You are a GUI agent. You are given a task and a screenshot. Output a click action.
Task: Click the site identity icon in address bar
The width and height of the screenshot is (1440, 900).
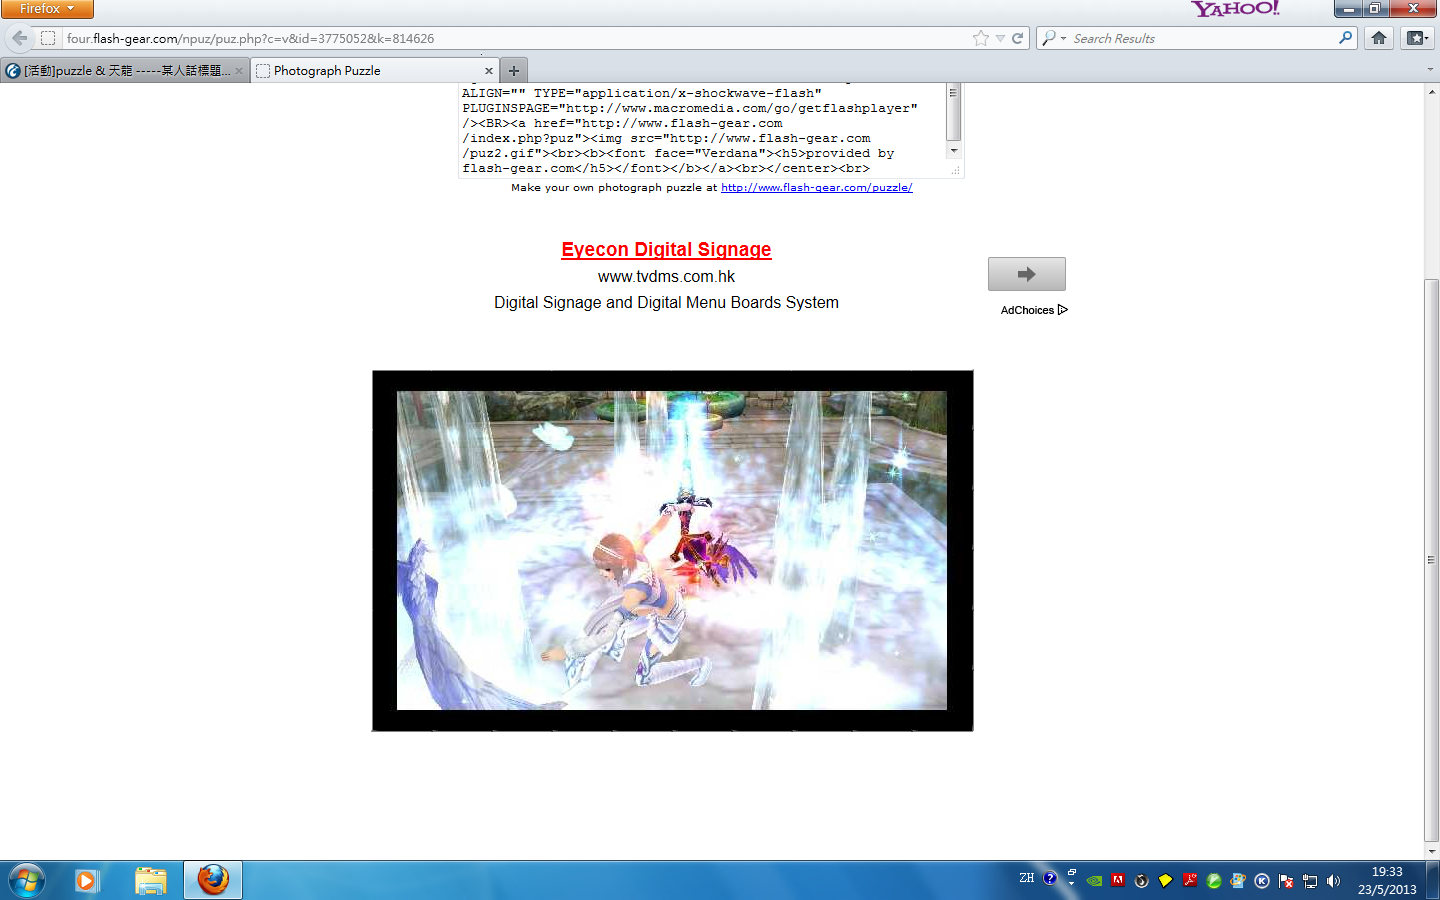tap(48, 38)
